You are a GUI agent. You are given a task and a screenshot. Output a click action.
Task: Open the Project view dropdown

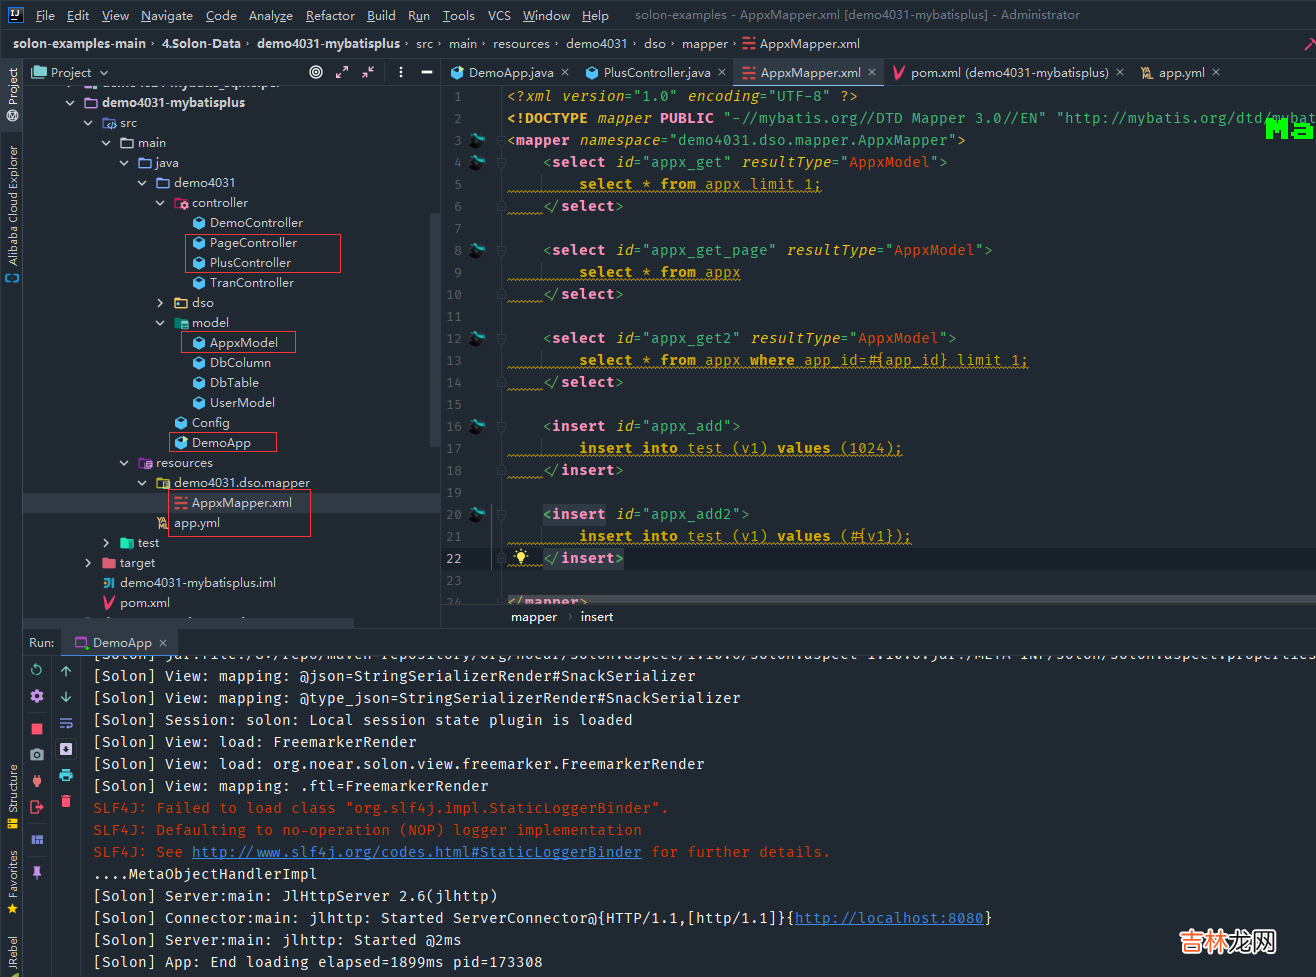coord(104,73)
